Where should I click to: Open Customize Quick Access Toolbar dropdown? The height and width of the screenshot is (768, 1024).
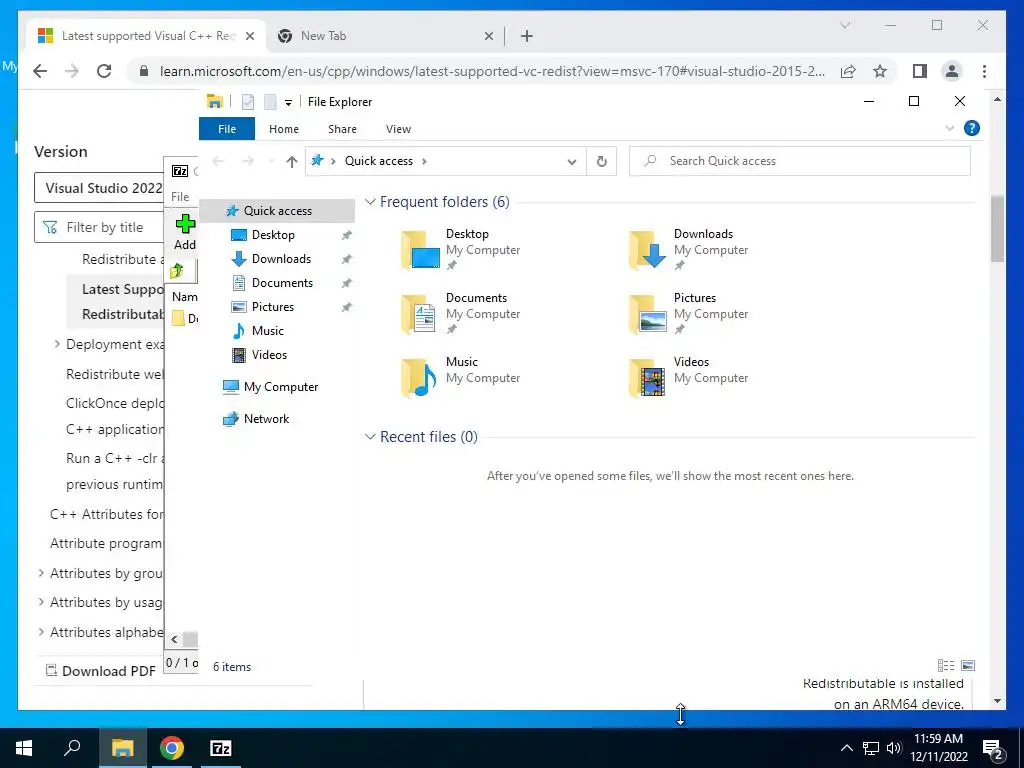coord(288,103)
